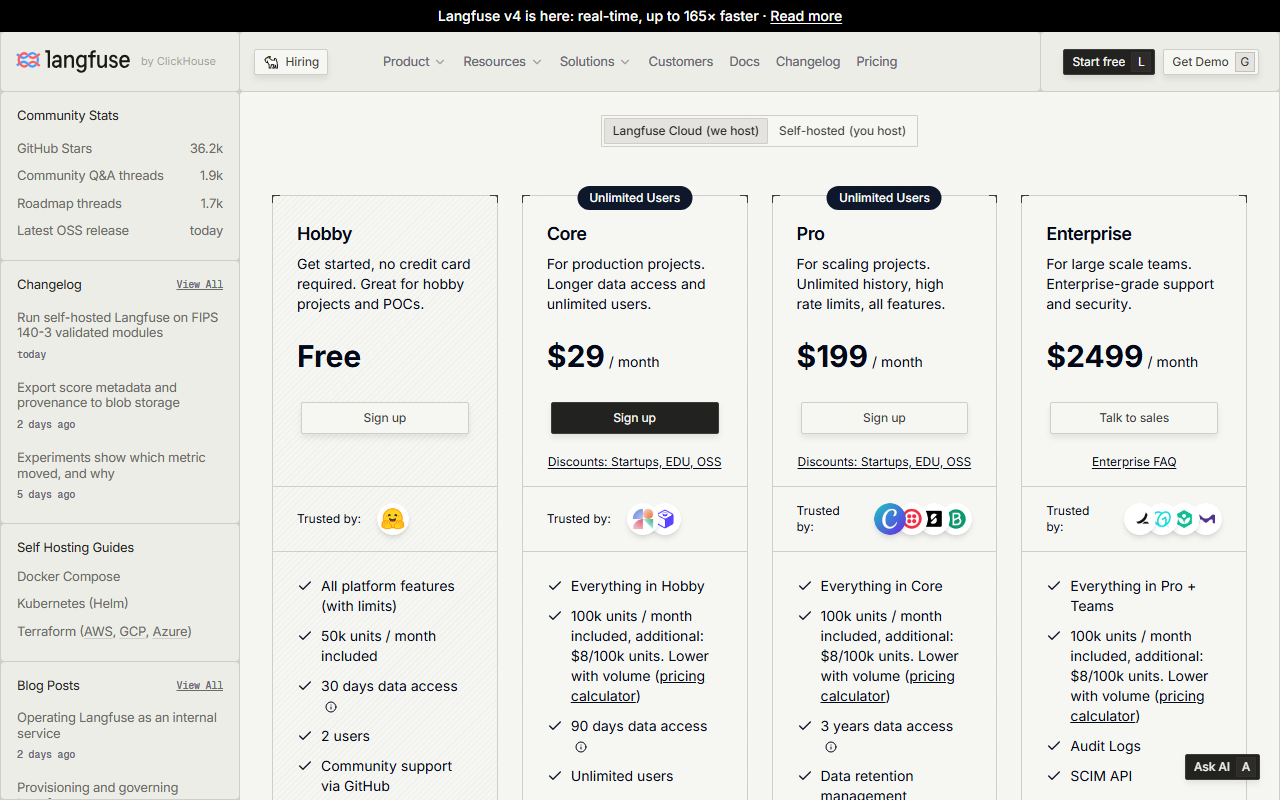1280x800 pixels.
Task: Expand the Resources menu
Action: click(502, 62)
